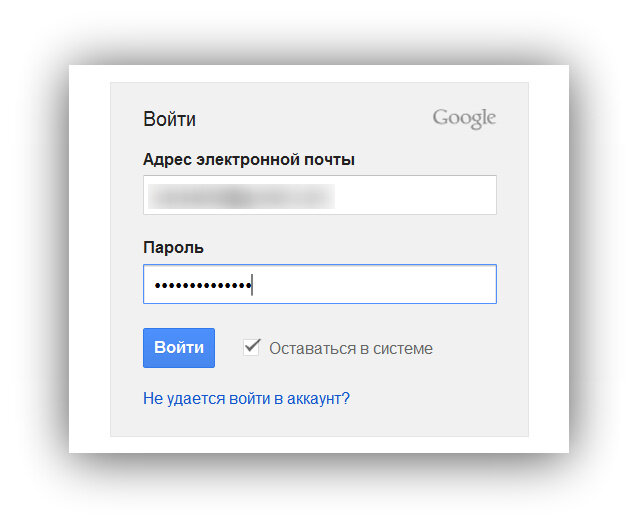Focus the password input field
The height and width of the screenshot is (526, 638).
pos(319,284)
